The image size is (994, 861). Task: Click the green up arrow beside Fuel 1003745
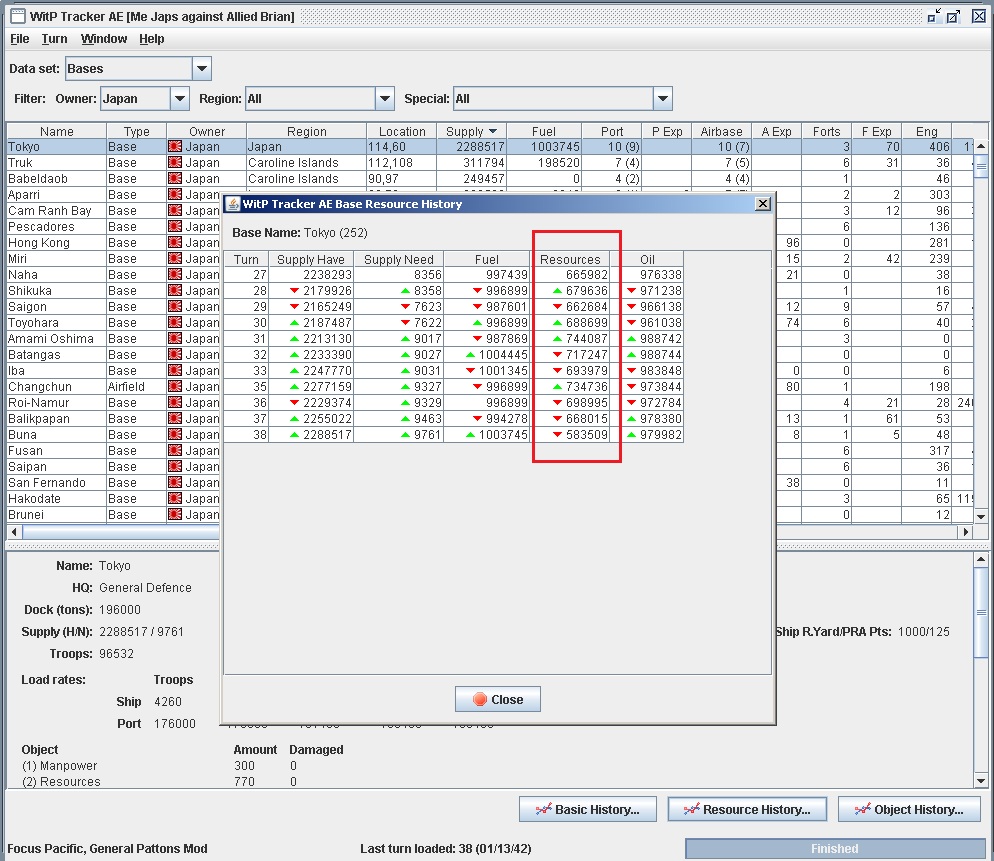pyautogui.click(x=470, y=435)
